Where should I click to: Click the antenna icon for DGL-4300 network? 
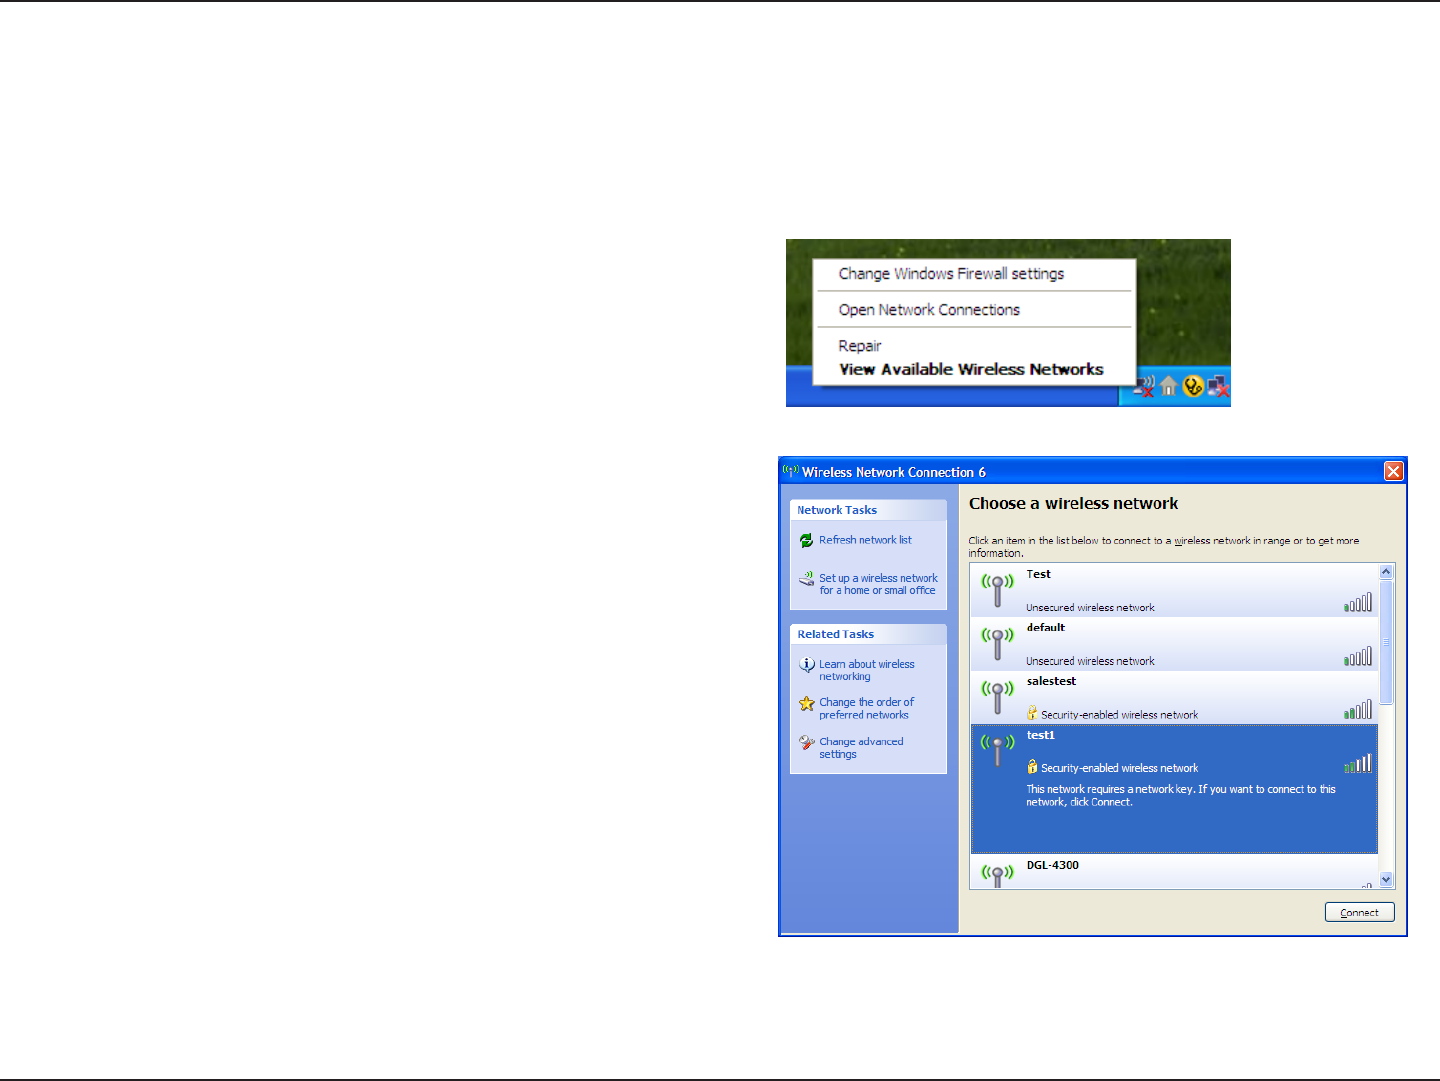(x=997, y=876)
